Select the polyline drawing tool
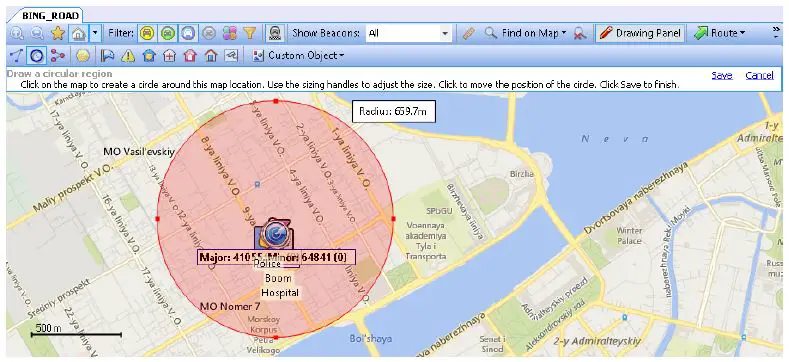Viewport: 789px width, 362px height. pyautogui.click(x=17, y=55)
